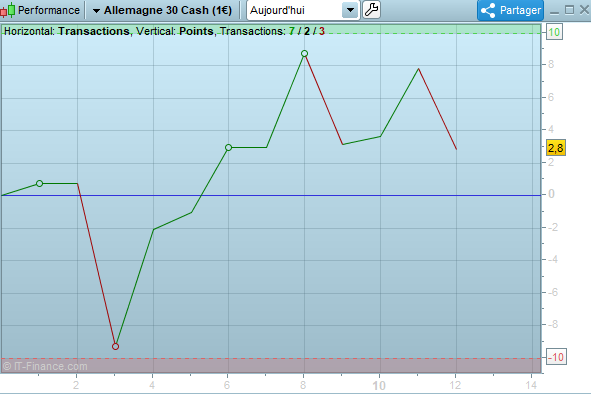Click the circle marker at transaction 1

[x=40, y=184]
